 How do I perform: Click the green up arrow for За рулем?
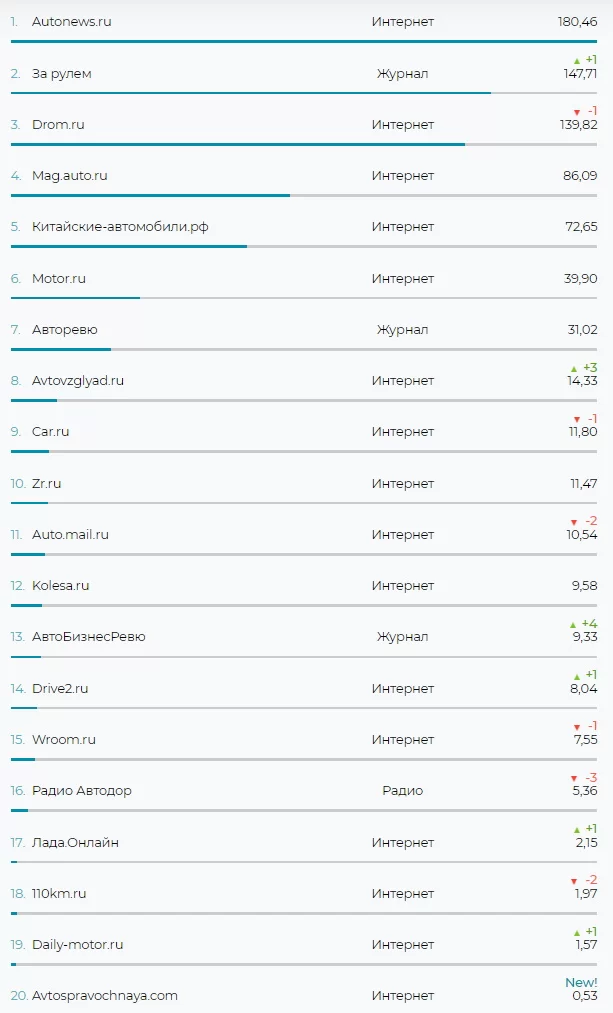576,61
